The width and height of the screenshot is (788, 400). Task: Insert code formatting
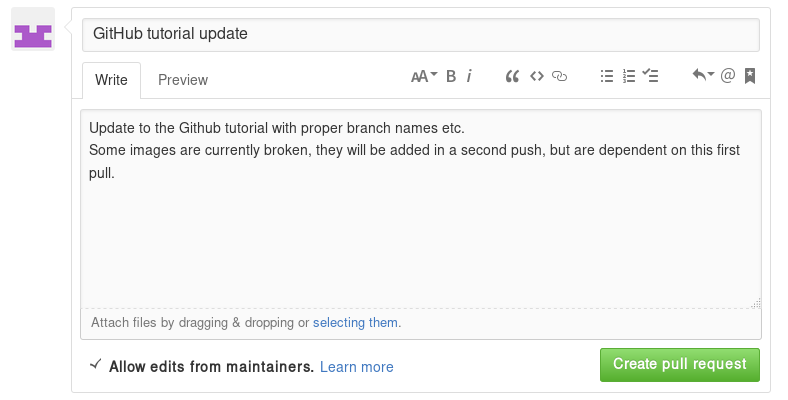tap(536, 76)
